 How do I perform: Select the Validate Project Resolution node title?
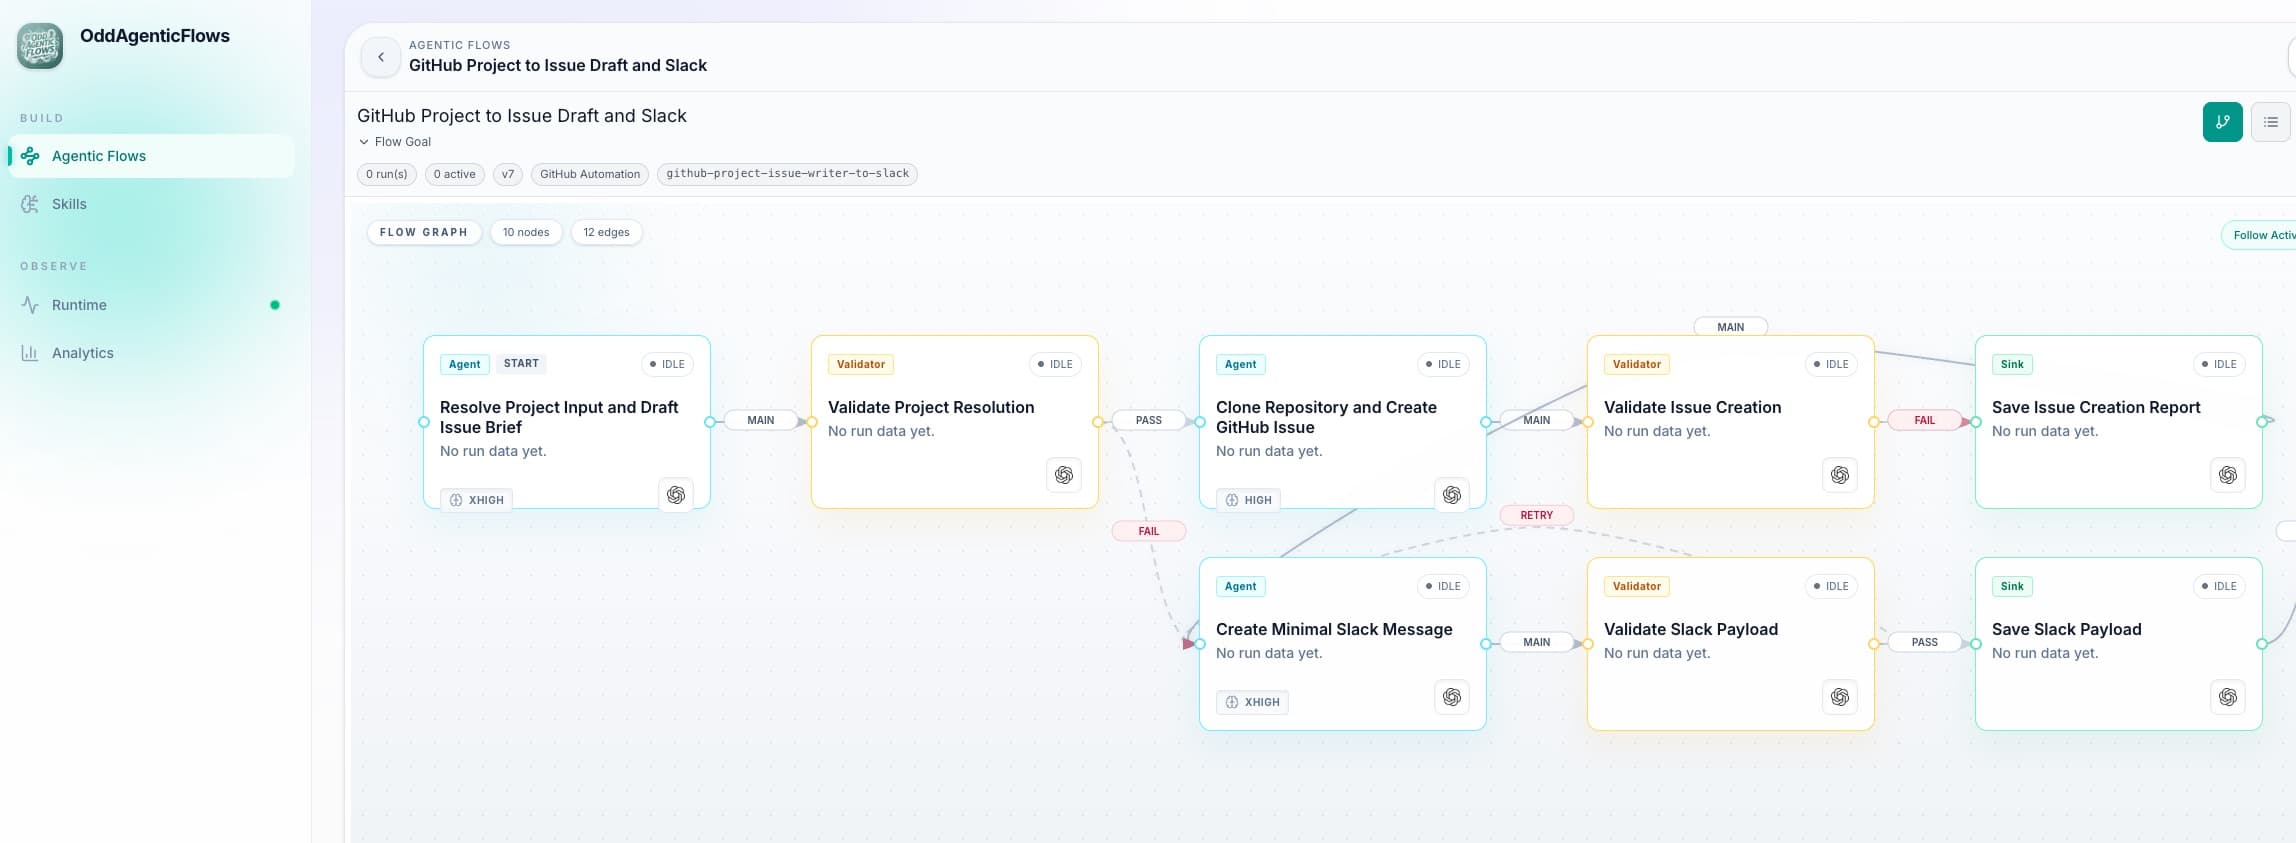[931, 407]
